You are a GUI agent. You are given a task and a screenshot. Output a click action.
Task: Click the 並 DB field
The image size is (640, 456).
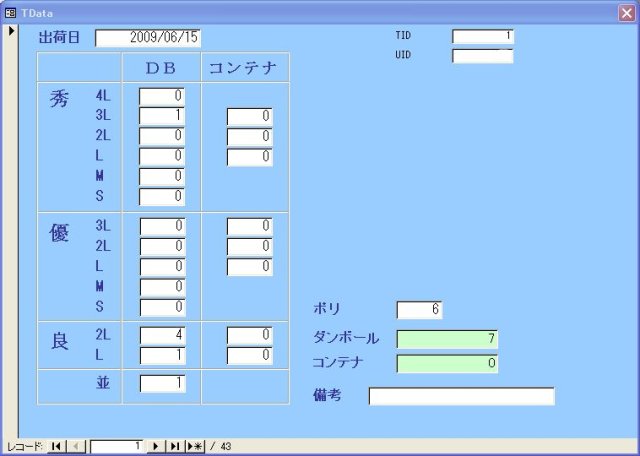click(162, 384)
